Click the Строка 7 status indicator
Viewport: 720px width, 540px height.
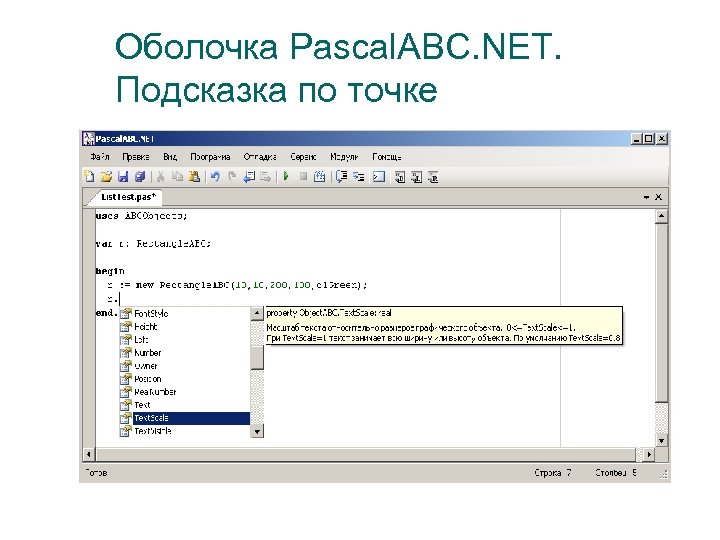(x=553, y=472)
